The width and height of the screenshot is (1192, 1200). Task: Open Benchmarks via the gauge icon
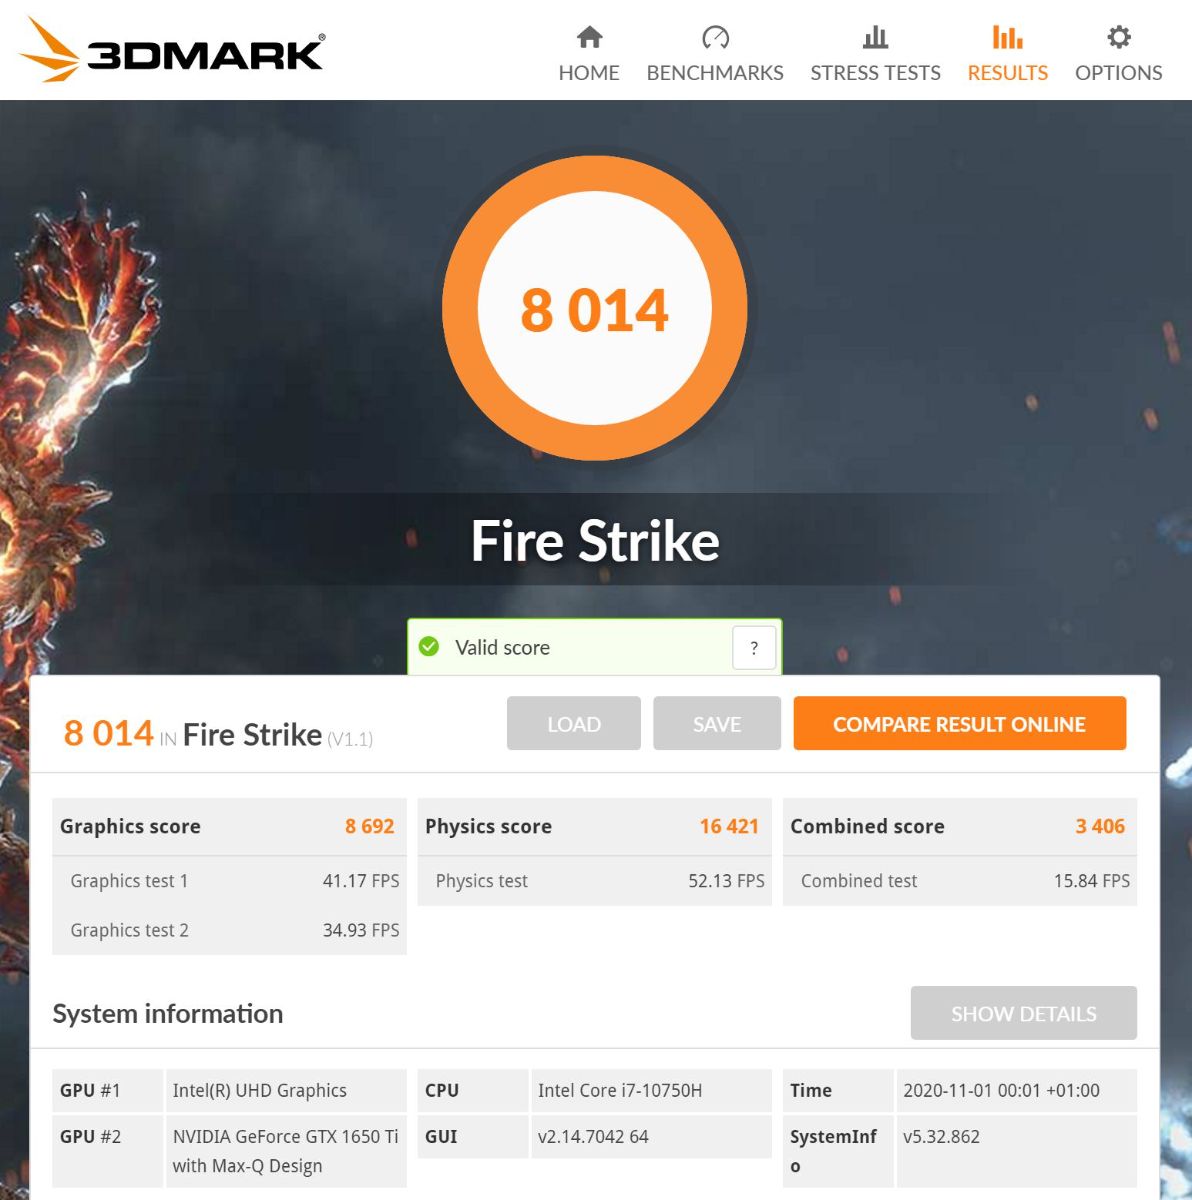[x=715, y=38]
